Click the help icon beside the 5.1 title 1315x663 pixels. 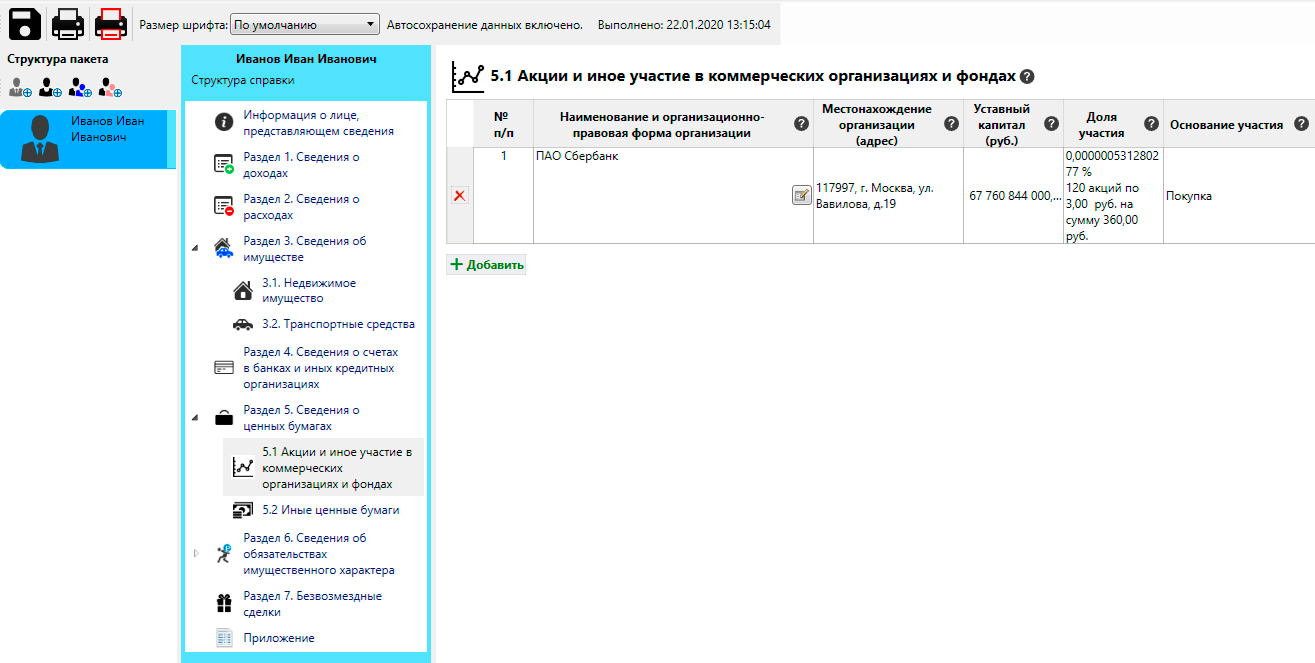(x=1027, y=76)
